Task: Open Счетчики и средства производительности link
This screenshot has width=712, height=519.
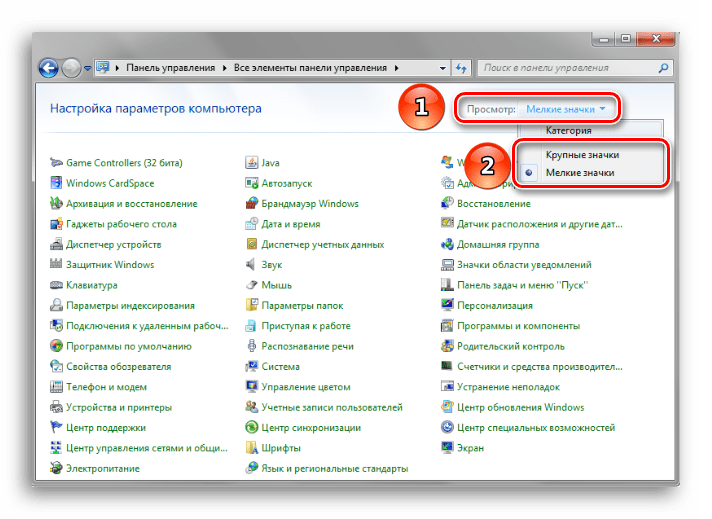Action: click(x=539, y=367)
